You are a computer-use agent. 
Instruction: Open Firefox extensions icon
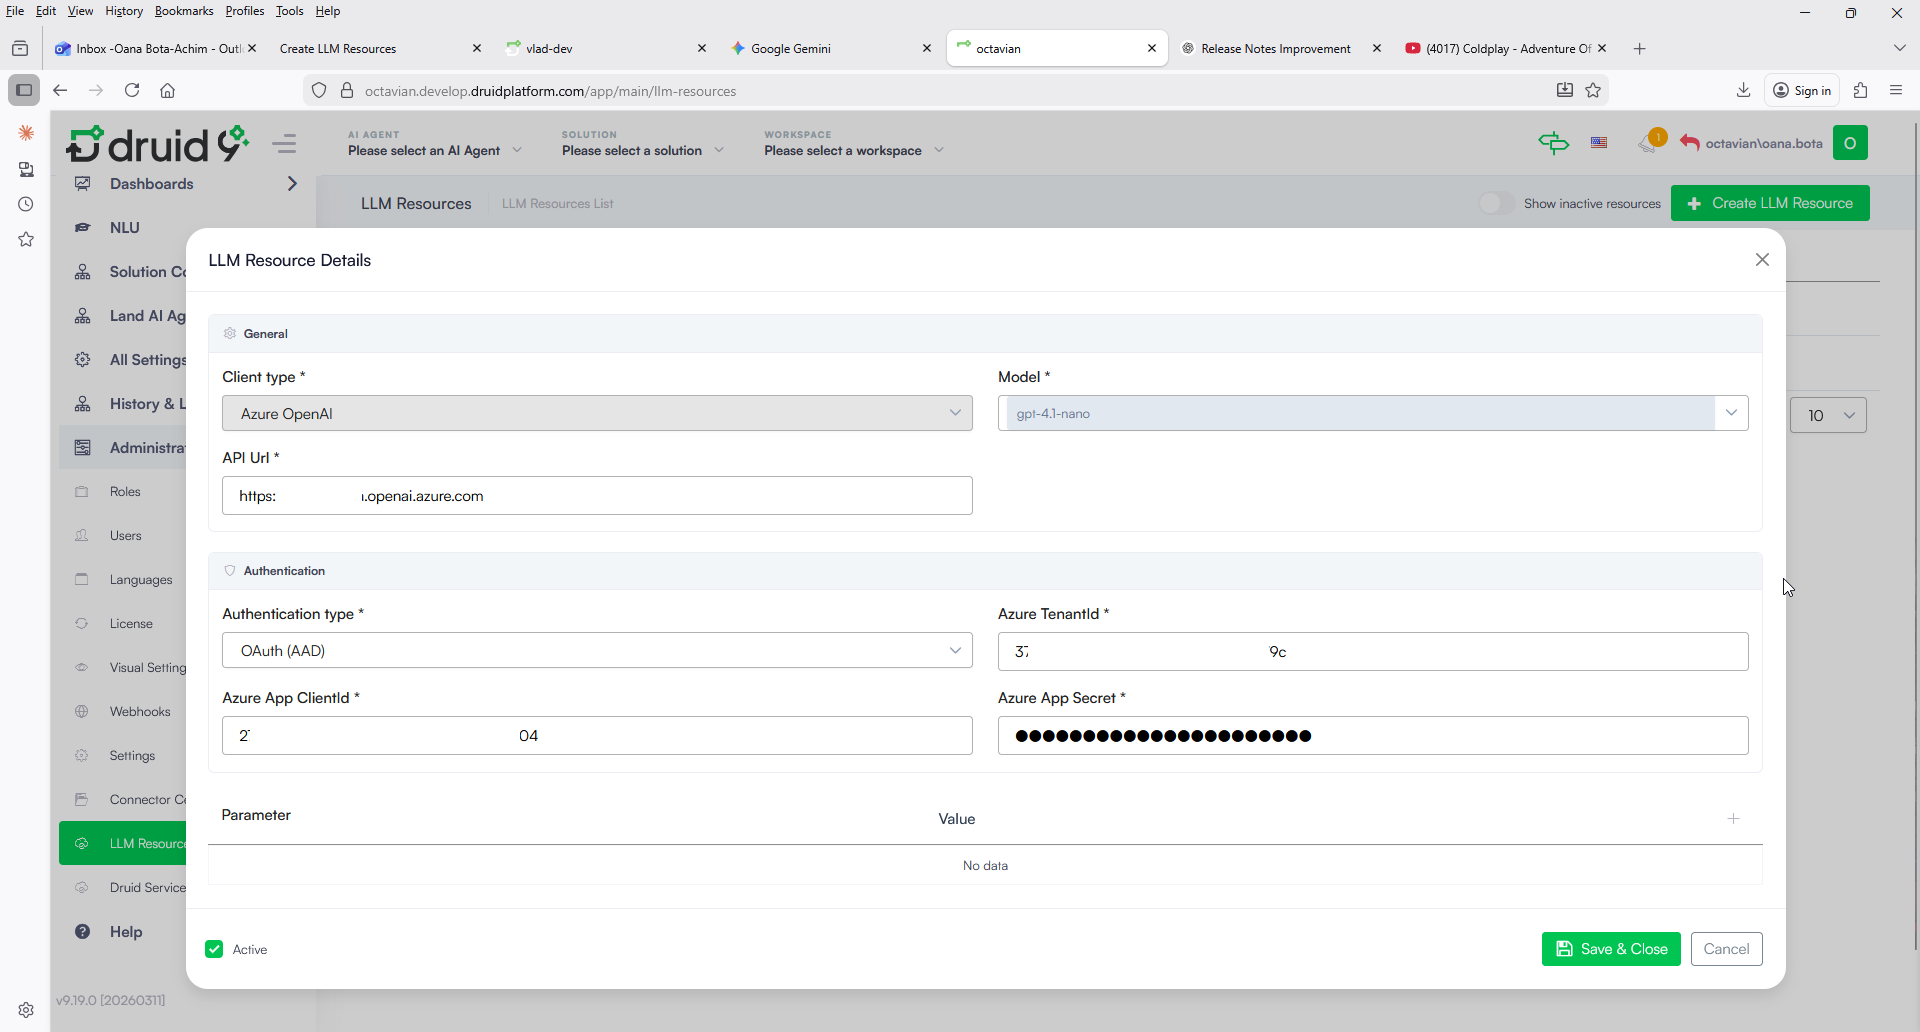pos(1860,90)
